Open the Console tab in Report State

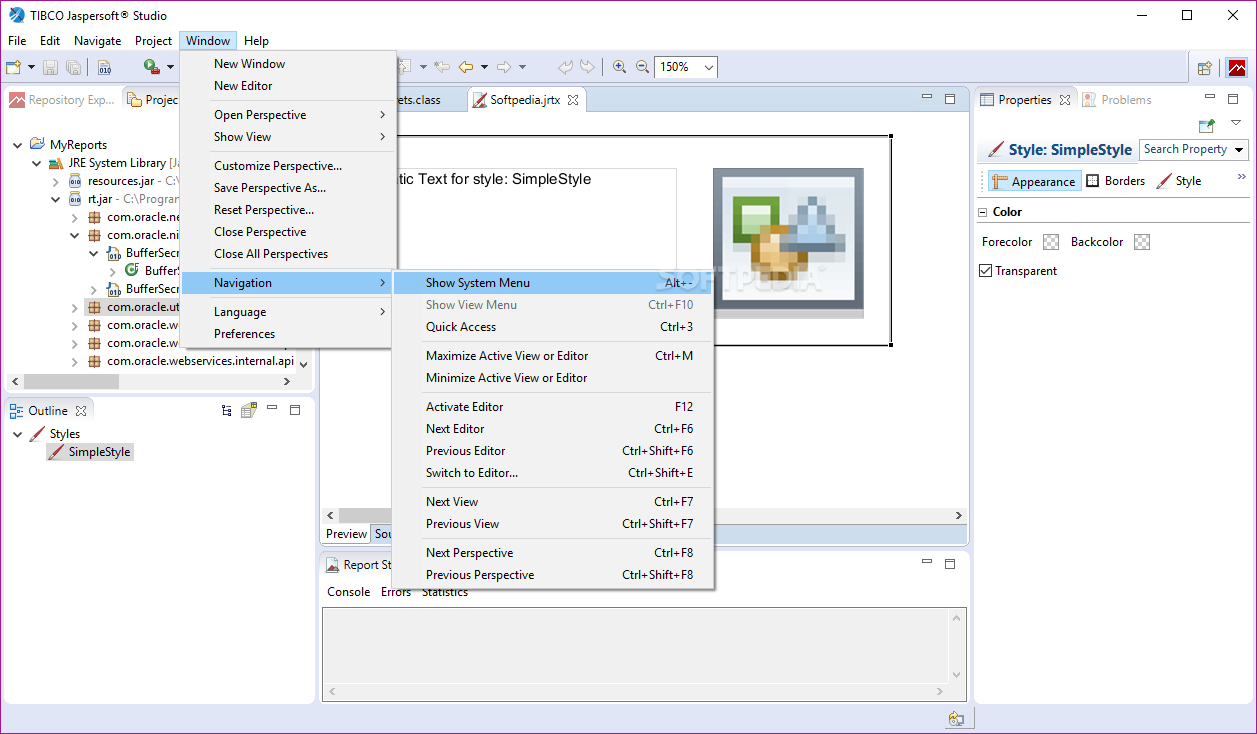(x=349, y=592)
